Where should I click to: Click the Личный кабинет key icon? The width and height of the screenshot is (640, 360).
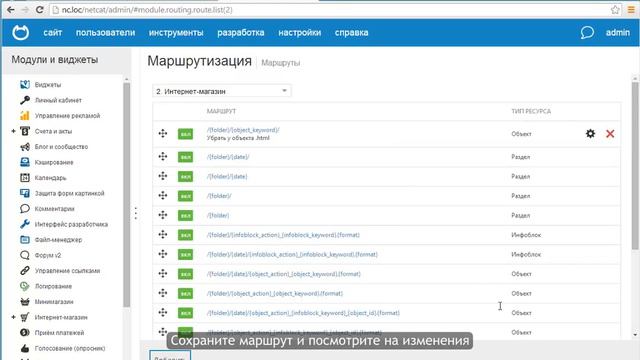point(24,100)
